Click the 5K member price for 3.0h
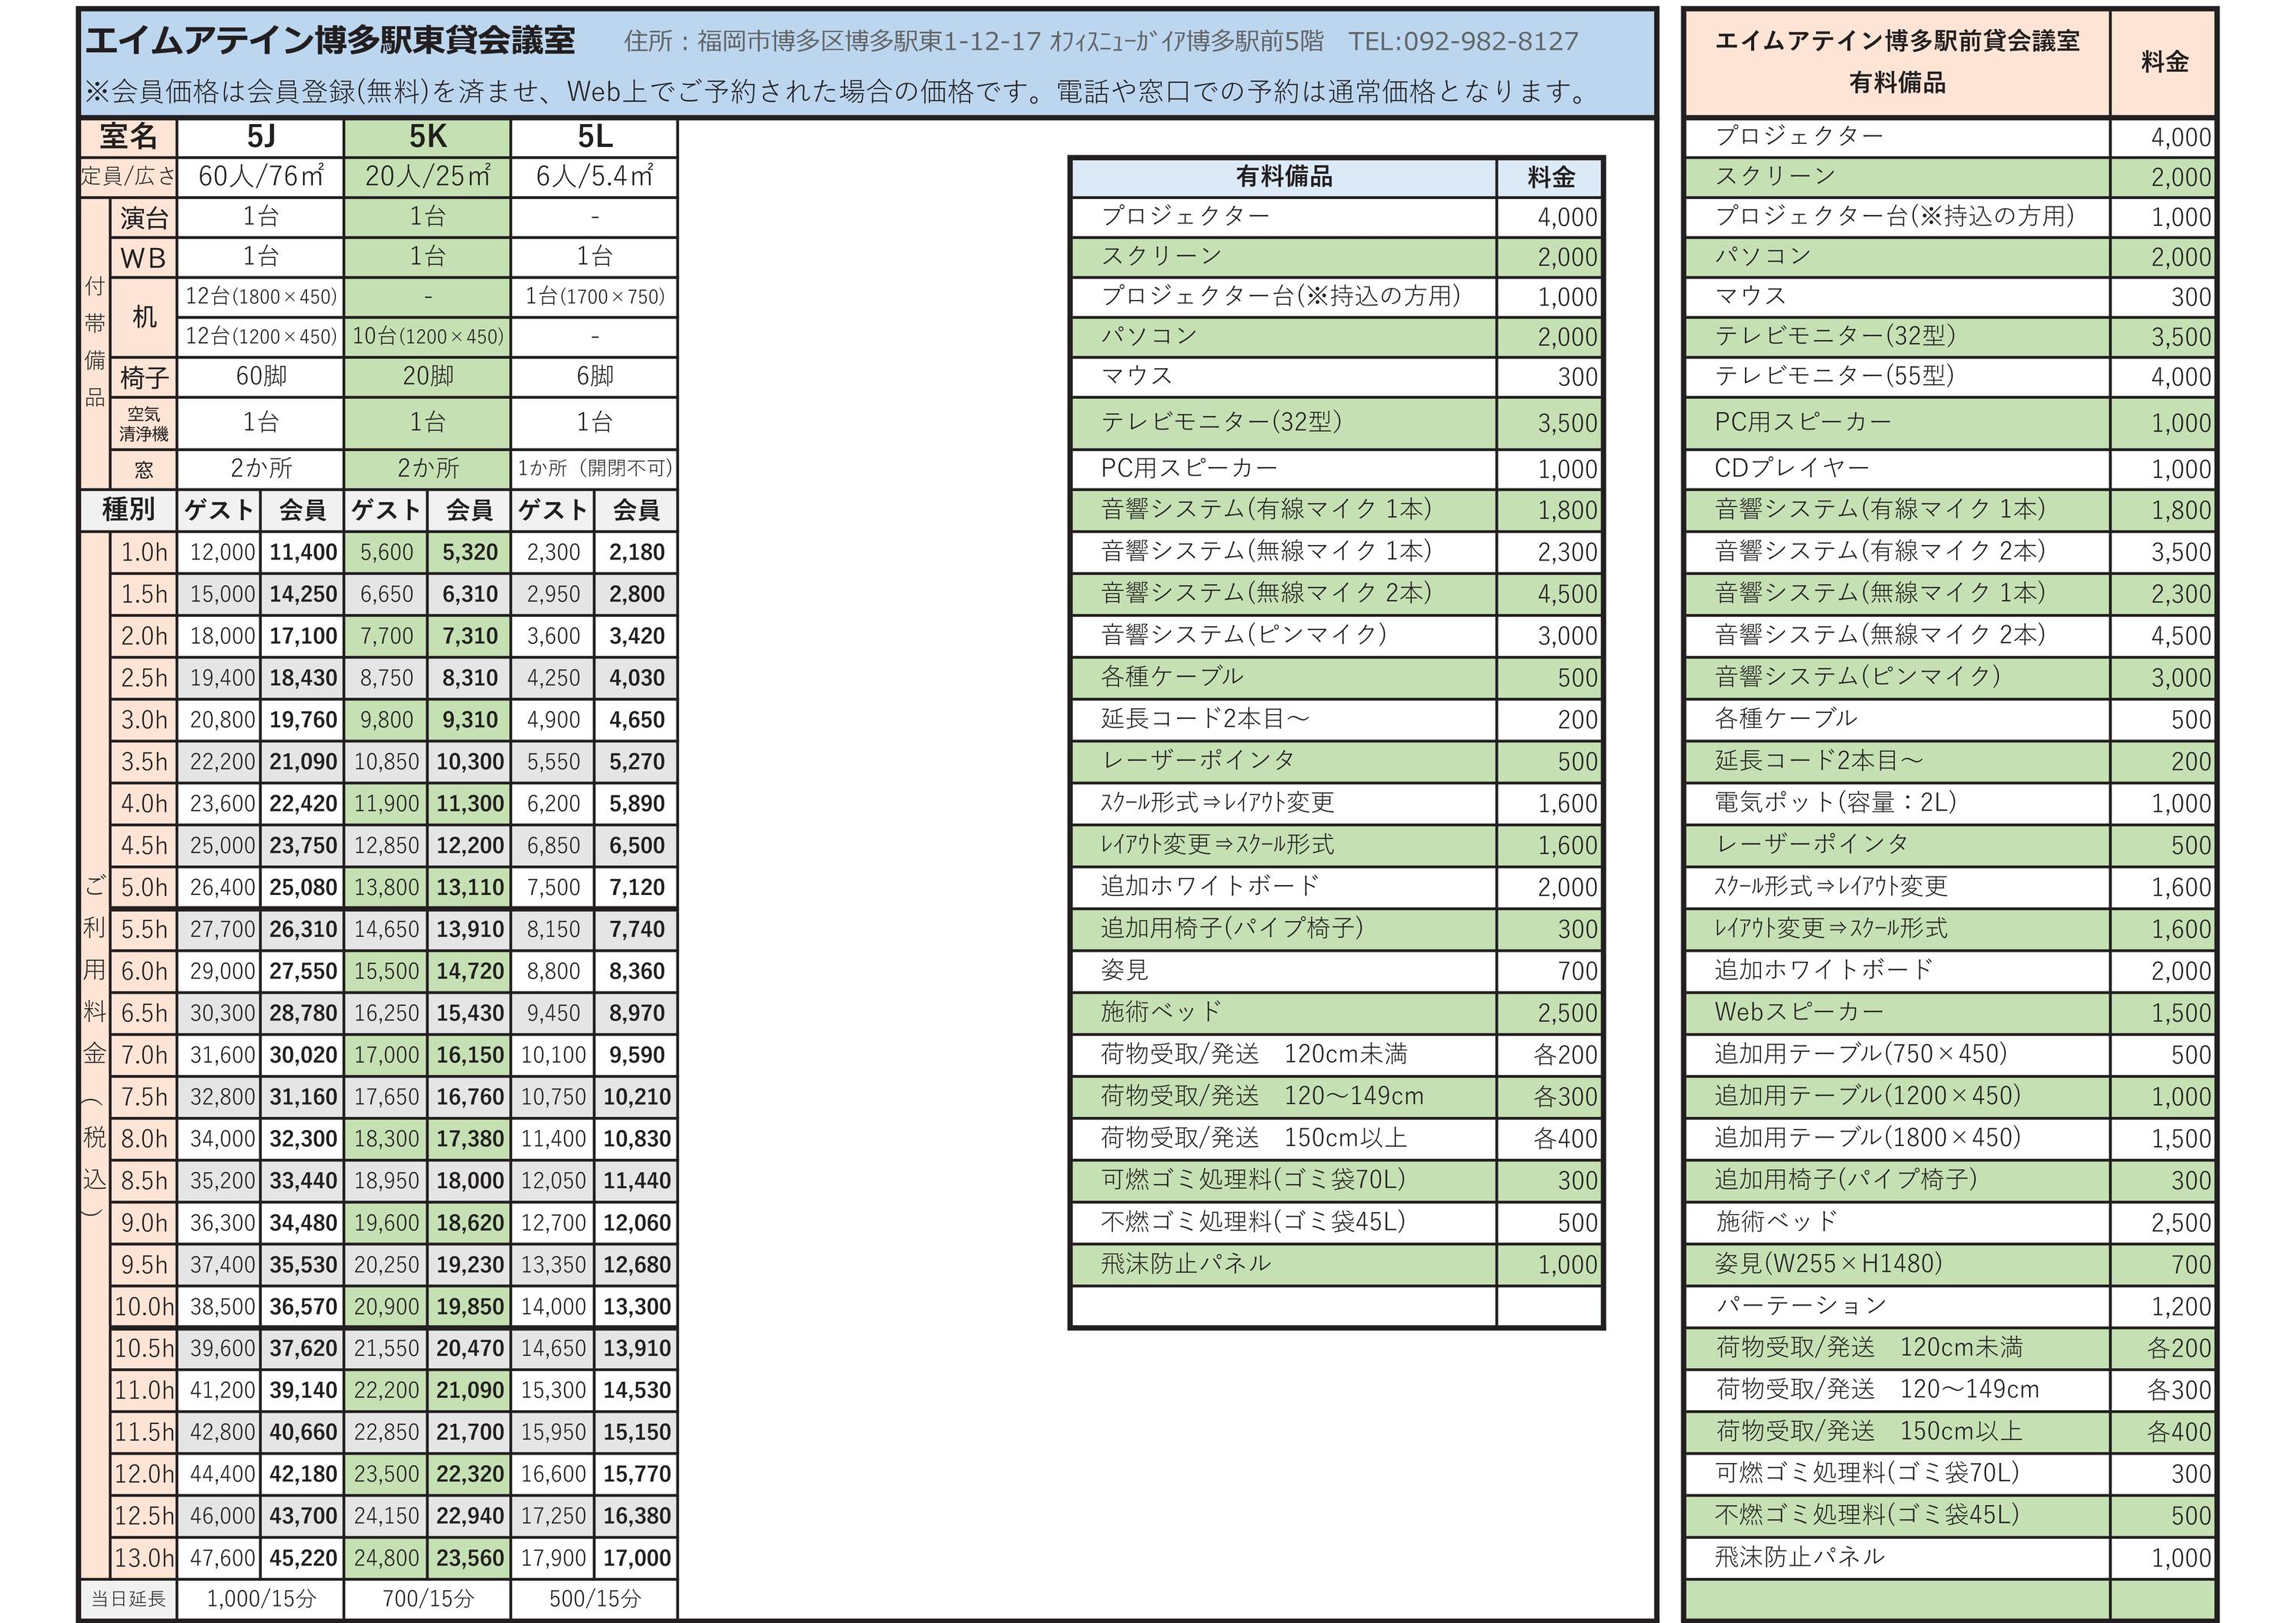2296x1623 pixels. pyautogui.click(x=469, y=719)
